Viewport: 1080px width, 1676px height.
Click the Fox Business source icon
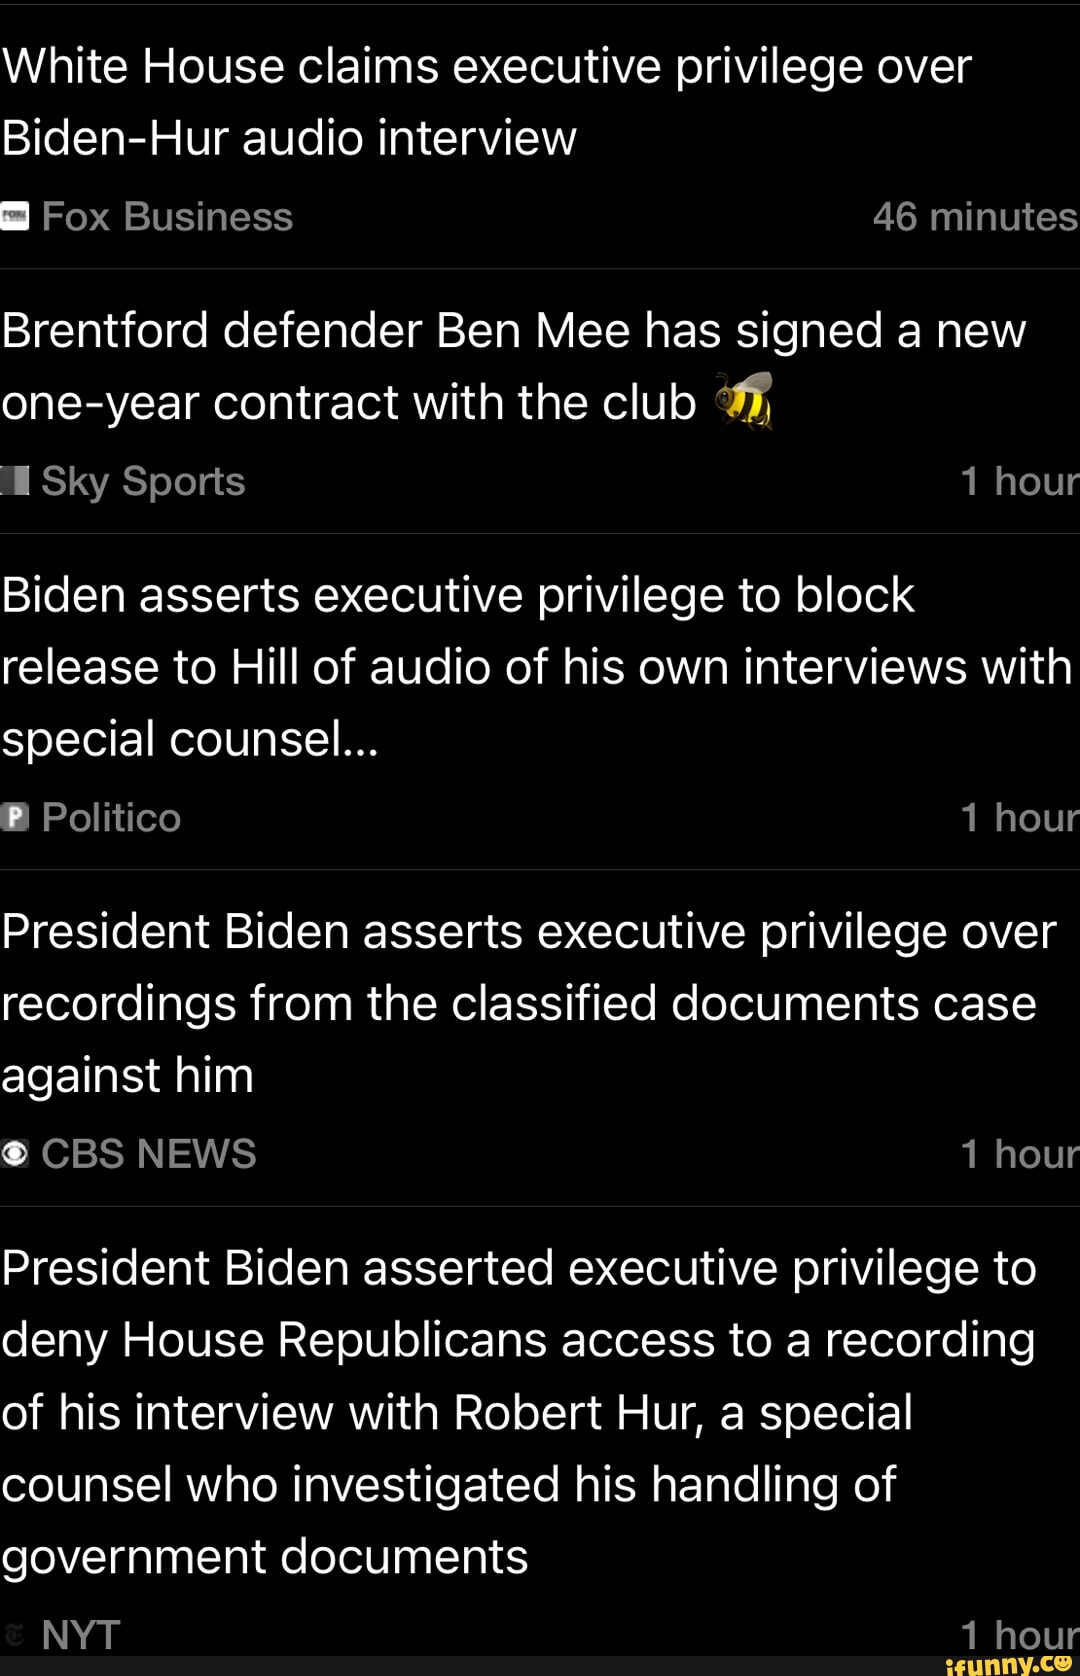(x=14, y=216)
